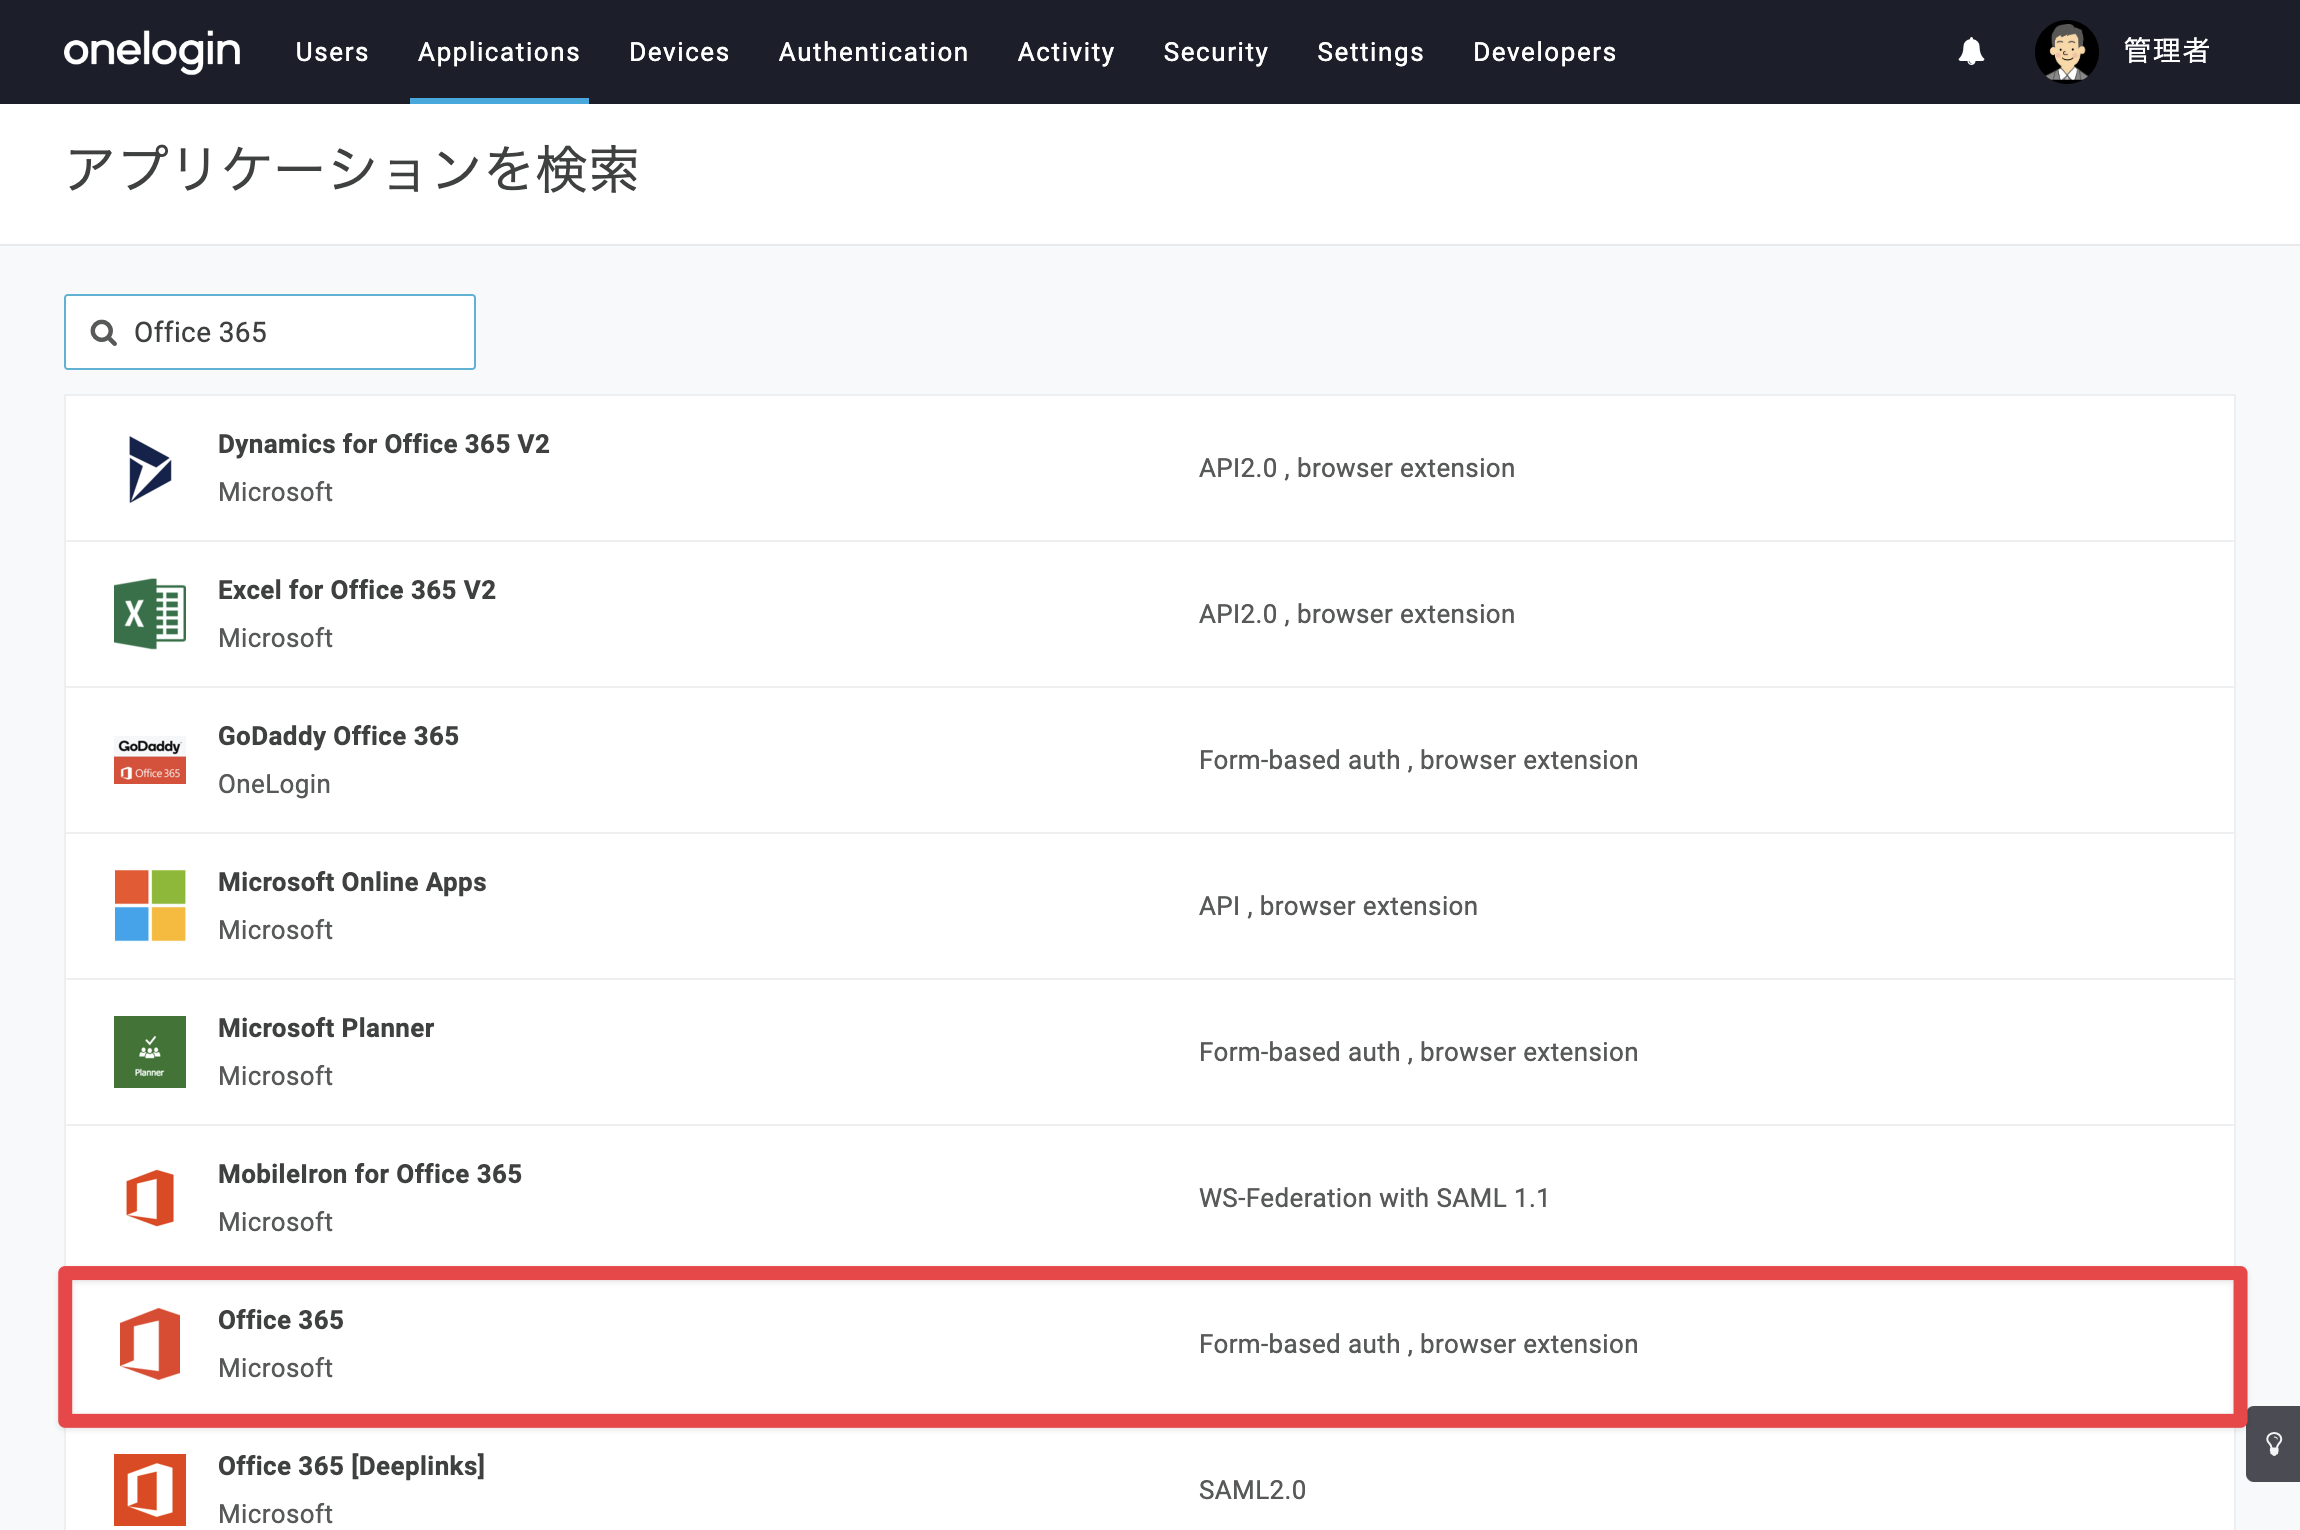
Task: Open the Developers menu
Action: tap(1545, 52)
